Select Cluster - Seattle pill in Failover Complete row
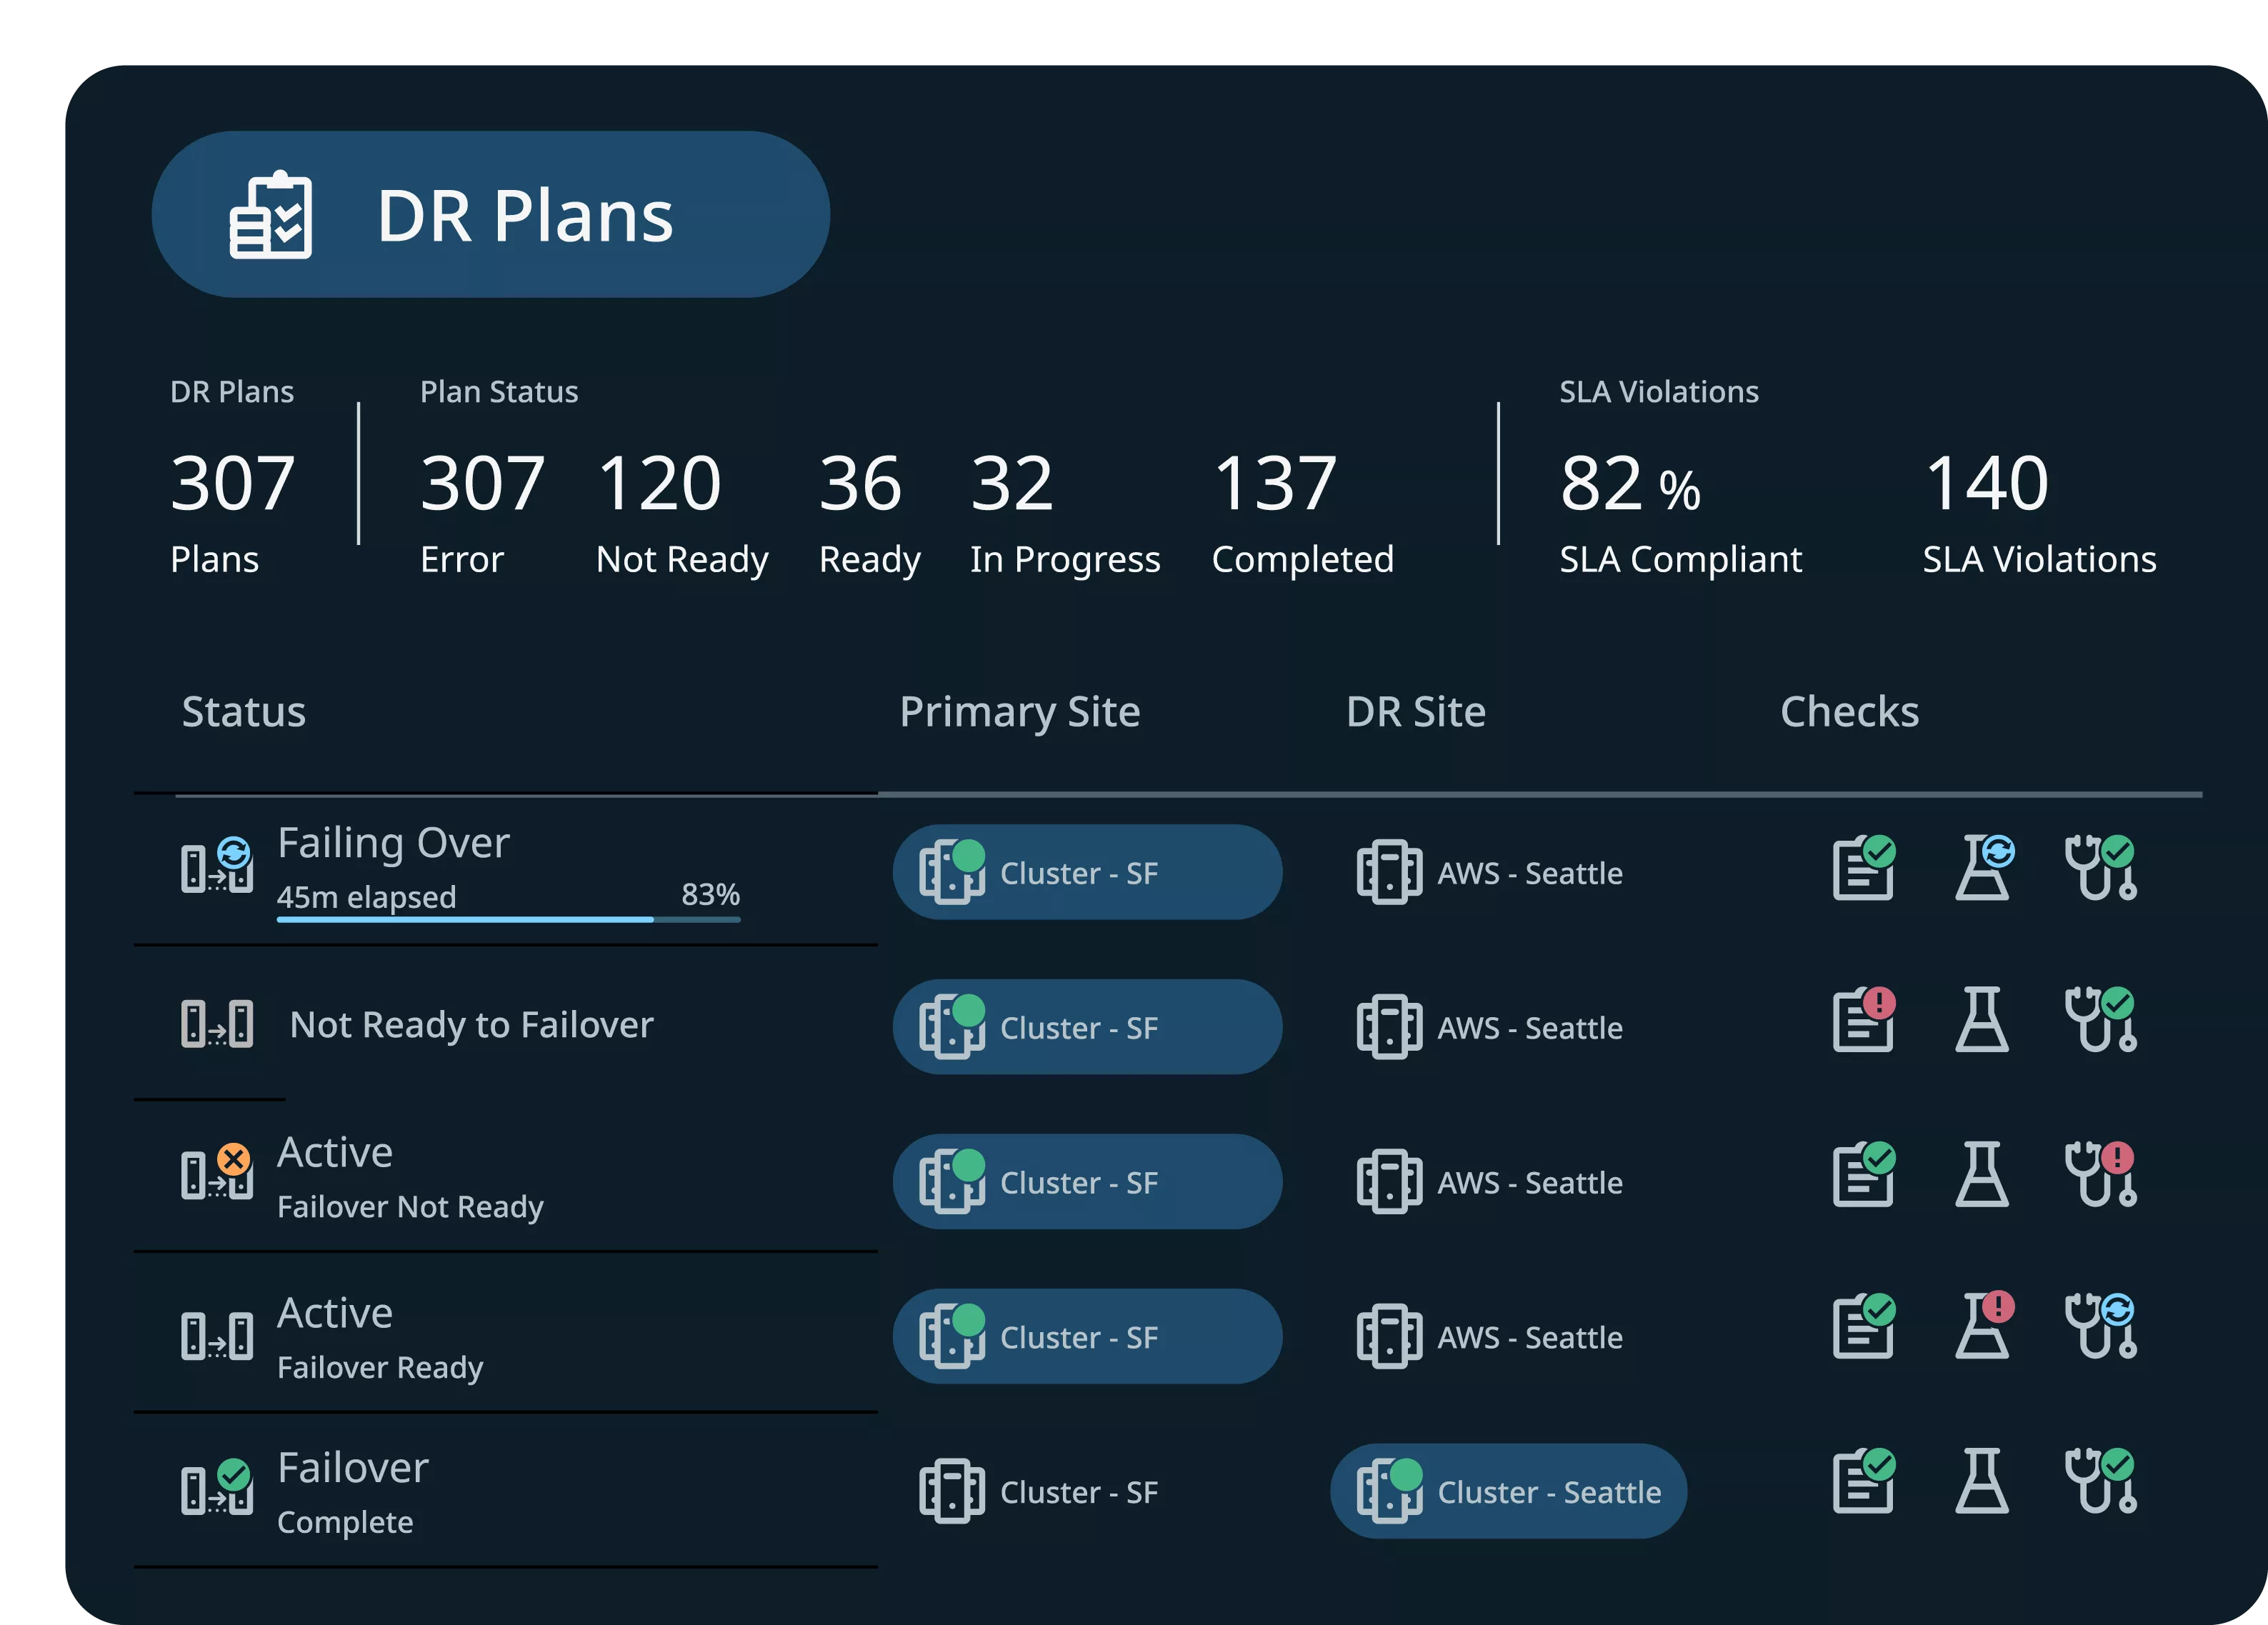This screenshot has width=2268, height=1625. tap(1508, 1491)
